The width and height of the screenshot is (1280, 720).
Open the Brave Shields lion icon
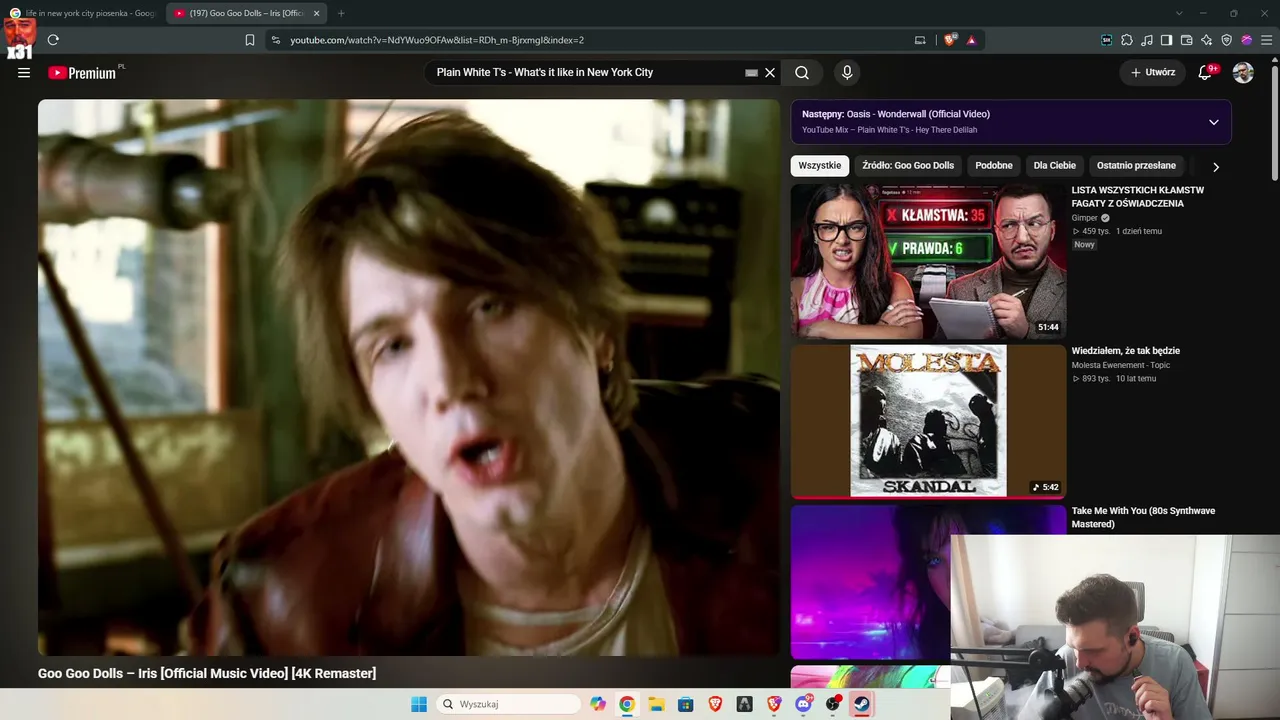coord(950,40)
